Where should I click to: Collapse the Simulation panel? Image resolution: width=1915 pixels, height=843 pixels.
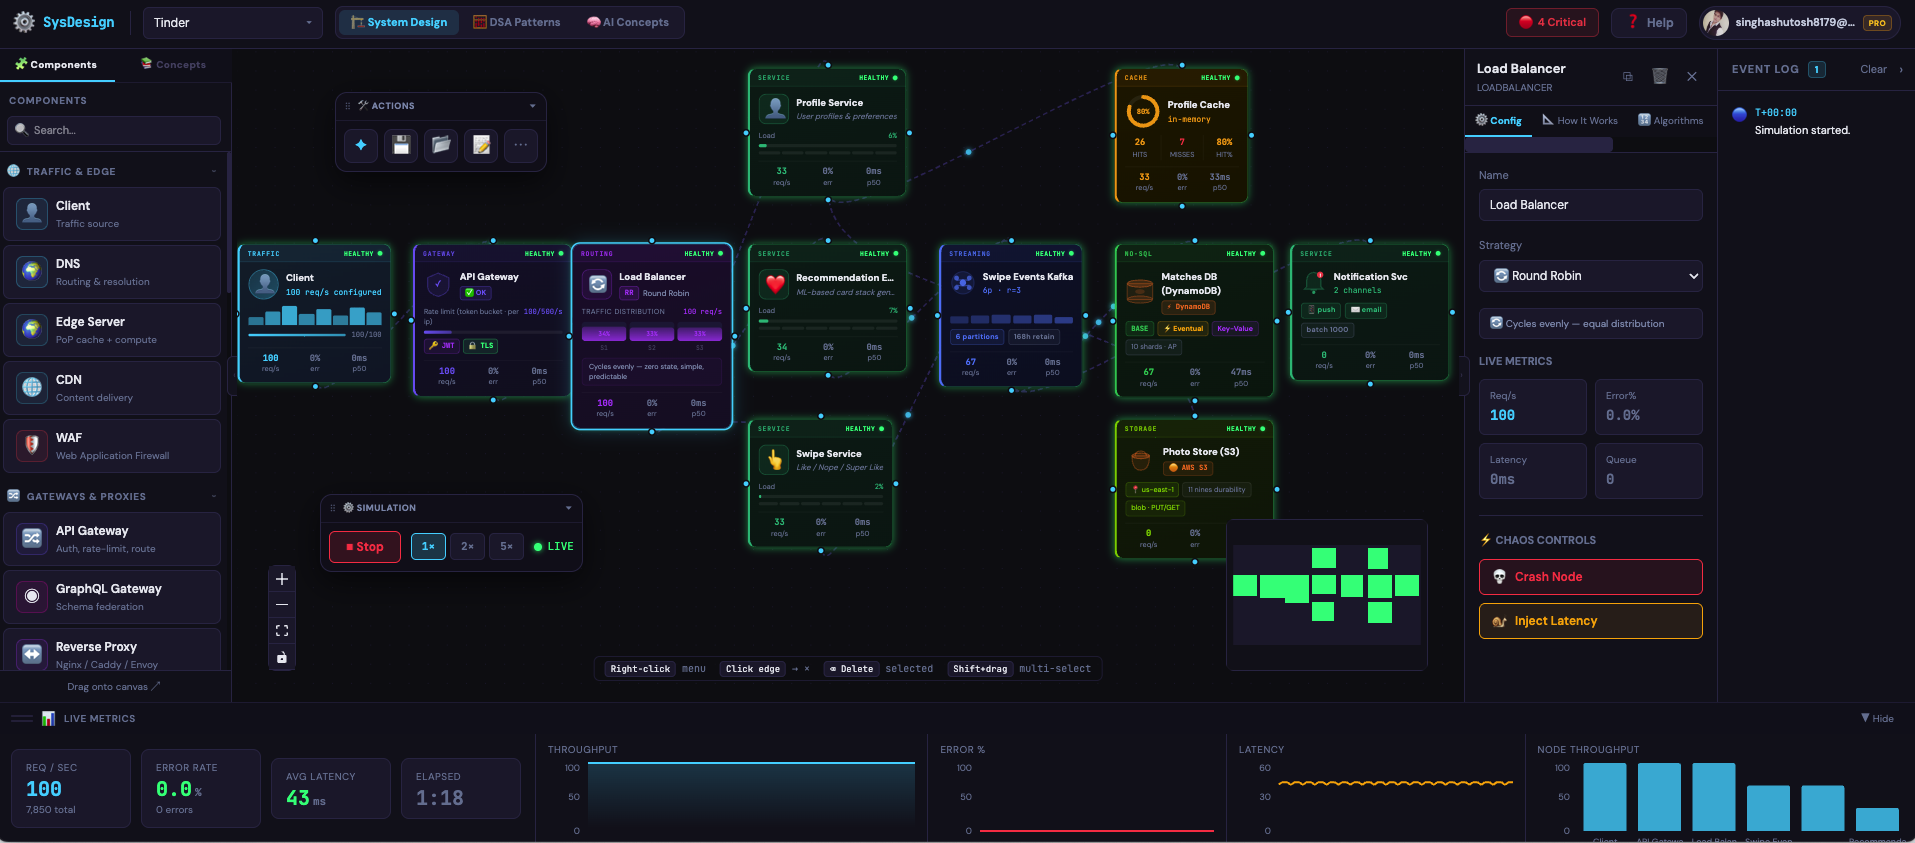[568, 508]
